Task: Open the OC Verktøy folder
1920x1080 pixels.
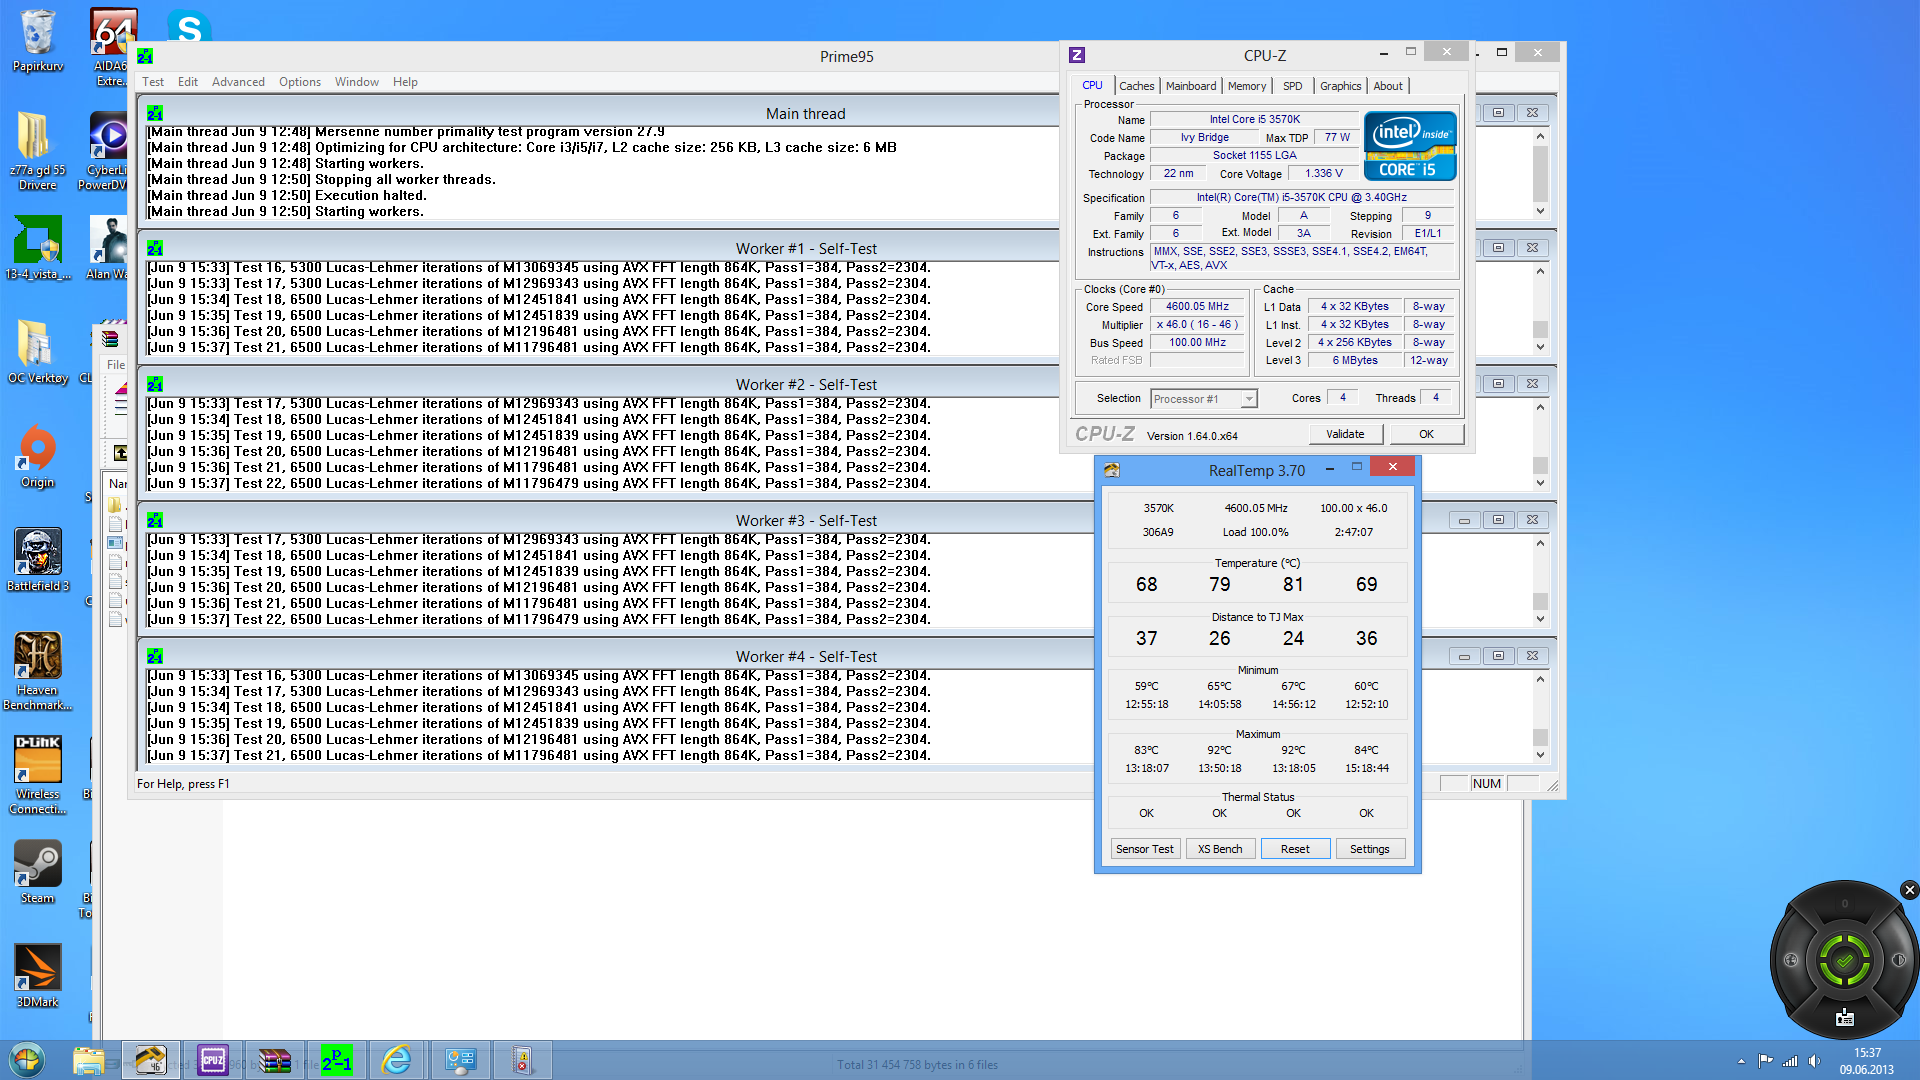Action: [37, 352]
